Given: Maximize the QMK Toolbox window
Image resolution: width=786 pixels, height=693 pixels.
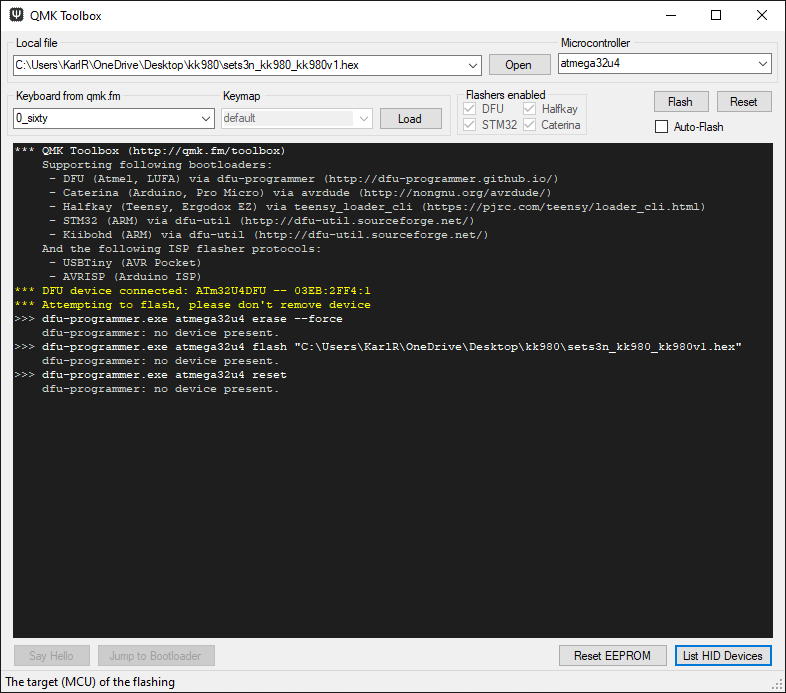Looking at the screenshot, I should click(x=716, y=16).
